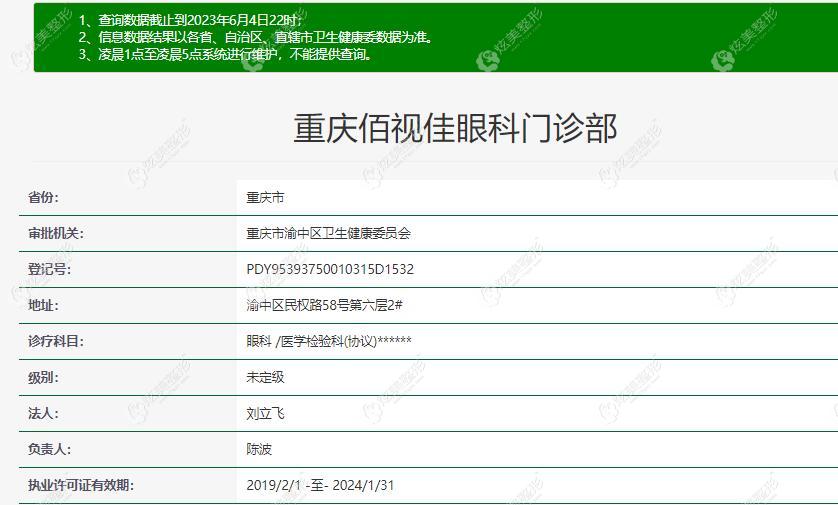Click the notice line about 2023年6月4日 data cutoff
838x505 pixels.
[190, 20]
